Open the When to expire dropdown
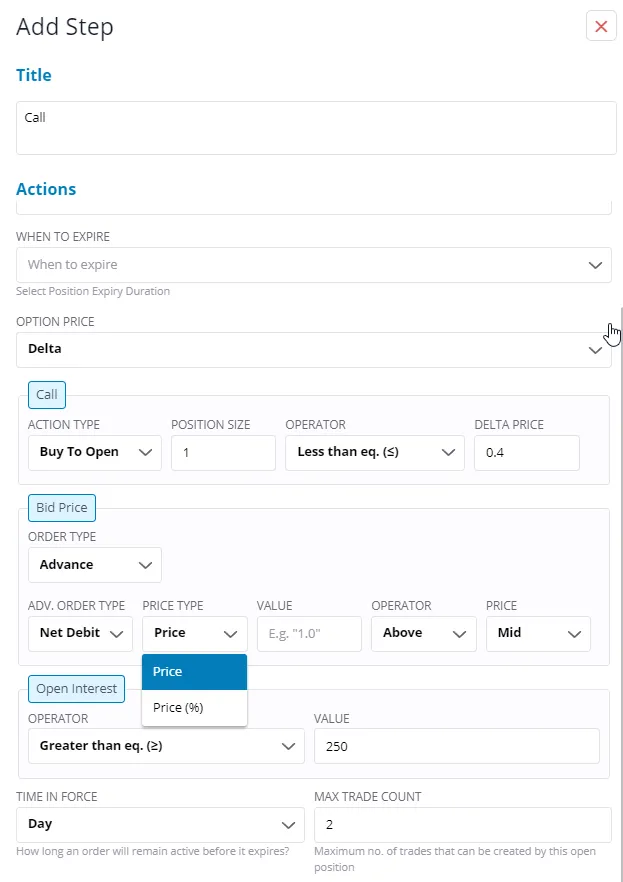Screen dimensions: 623x882 (x=314, y=265)
